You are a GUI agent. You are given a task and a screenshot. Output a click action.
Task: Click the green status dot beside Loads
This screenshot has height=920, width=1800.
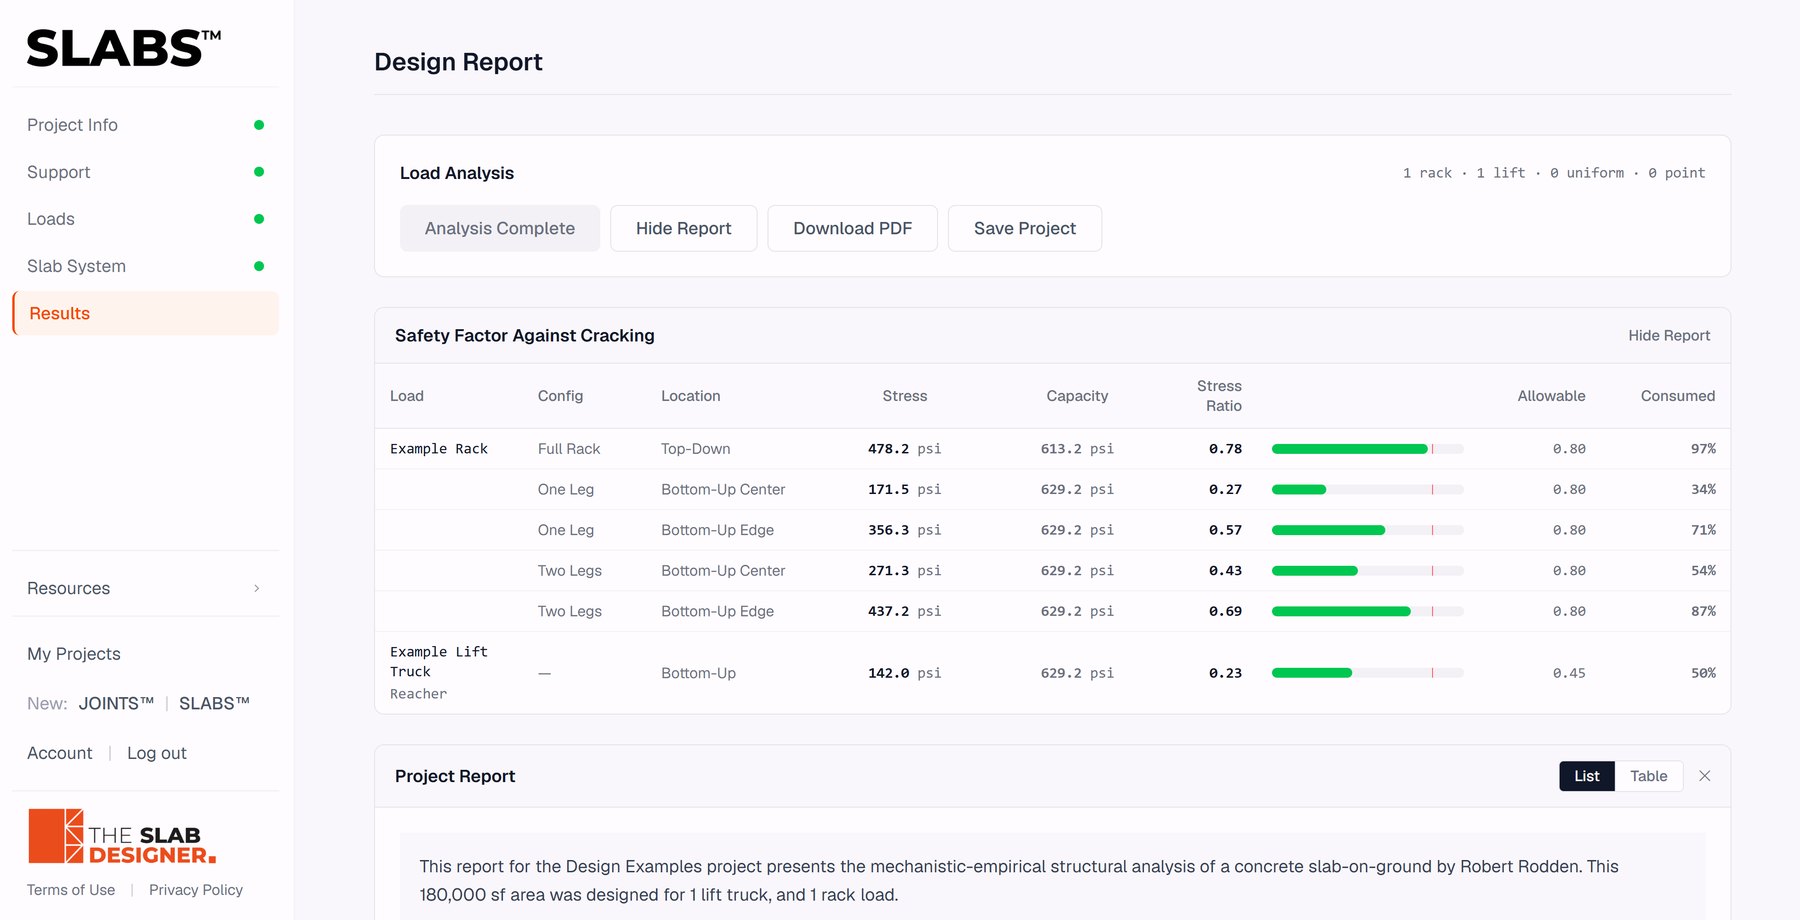[x=259, y=219]
